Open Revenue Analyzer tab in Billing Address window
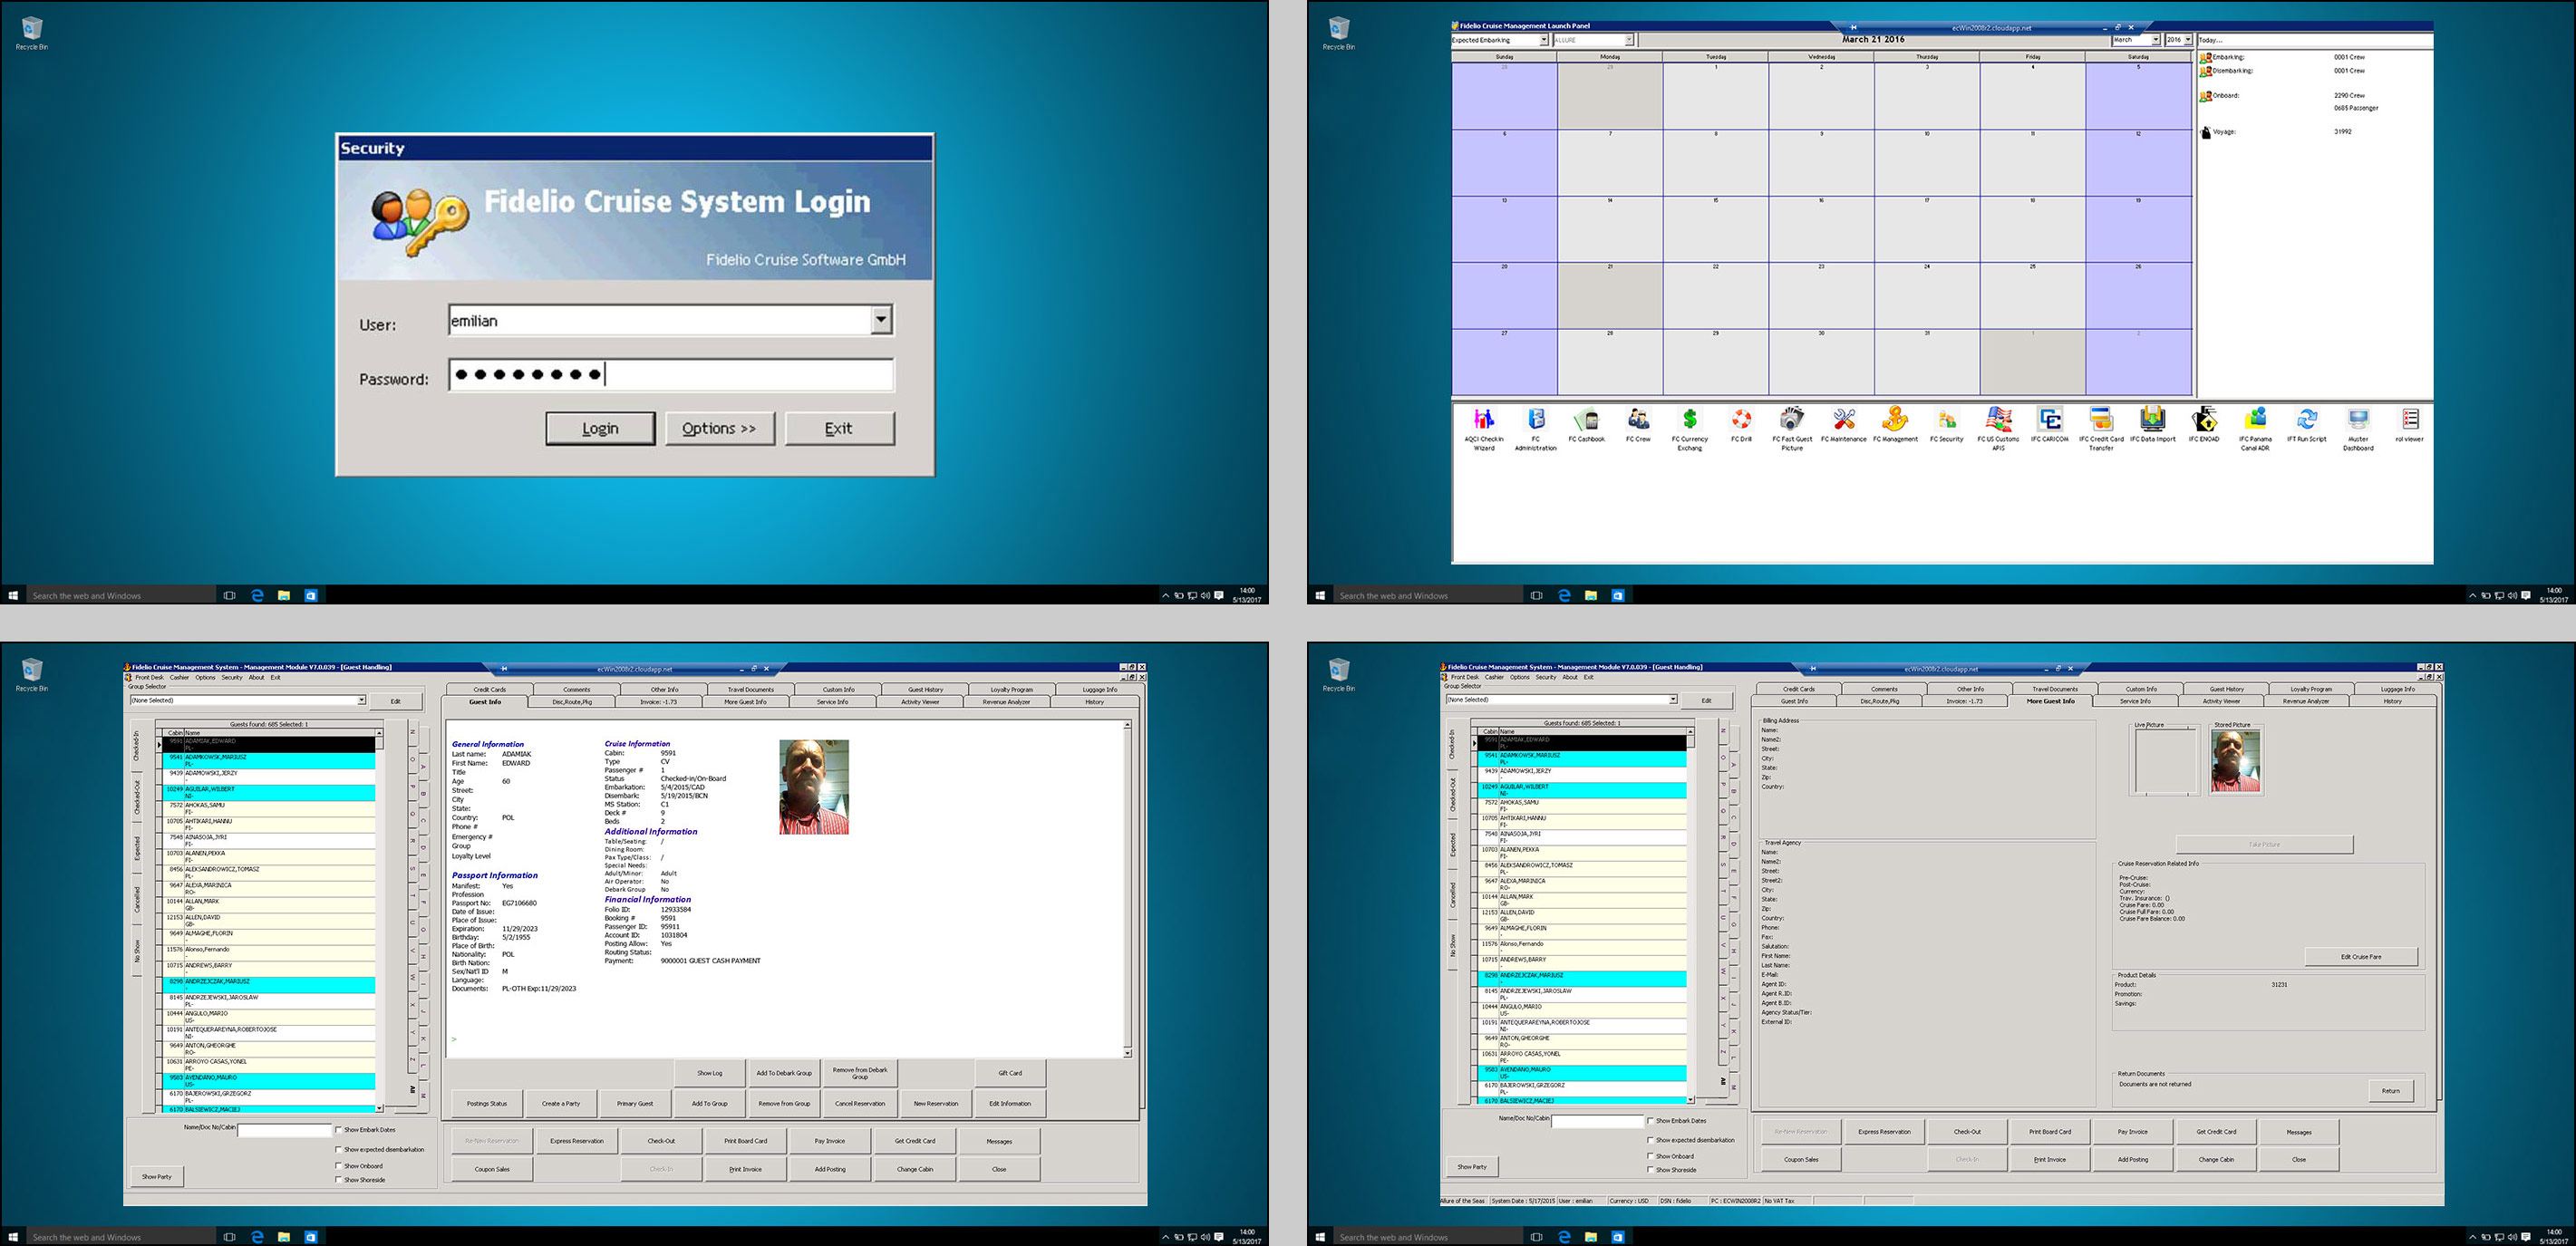 [2306, 701]
